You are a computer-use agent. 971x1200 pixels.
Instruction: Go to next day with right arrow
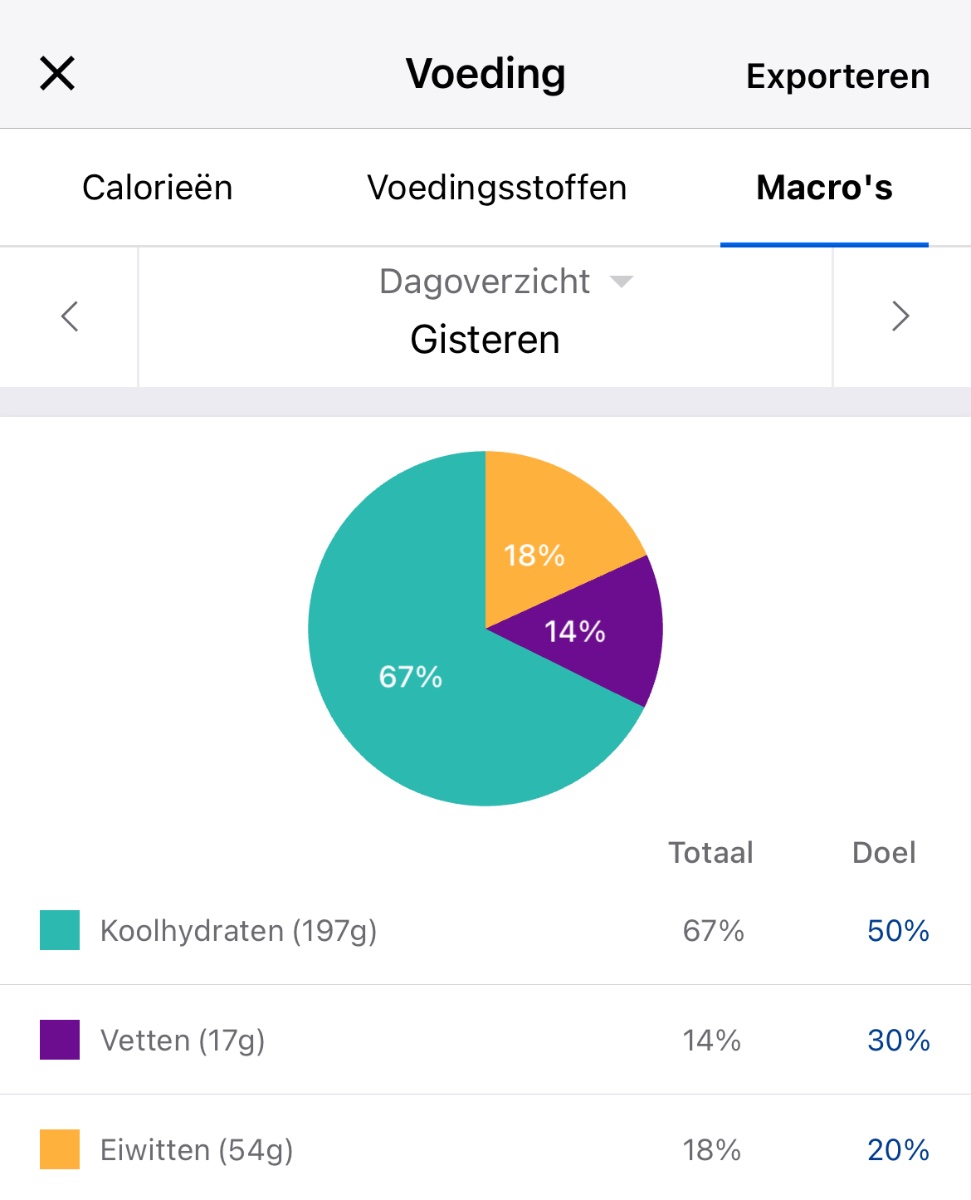pyautogui.click(x=901, y=317)
